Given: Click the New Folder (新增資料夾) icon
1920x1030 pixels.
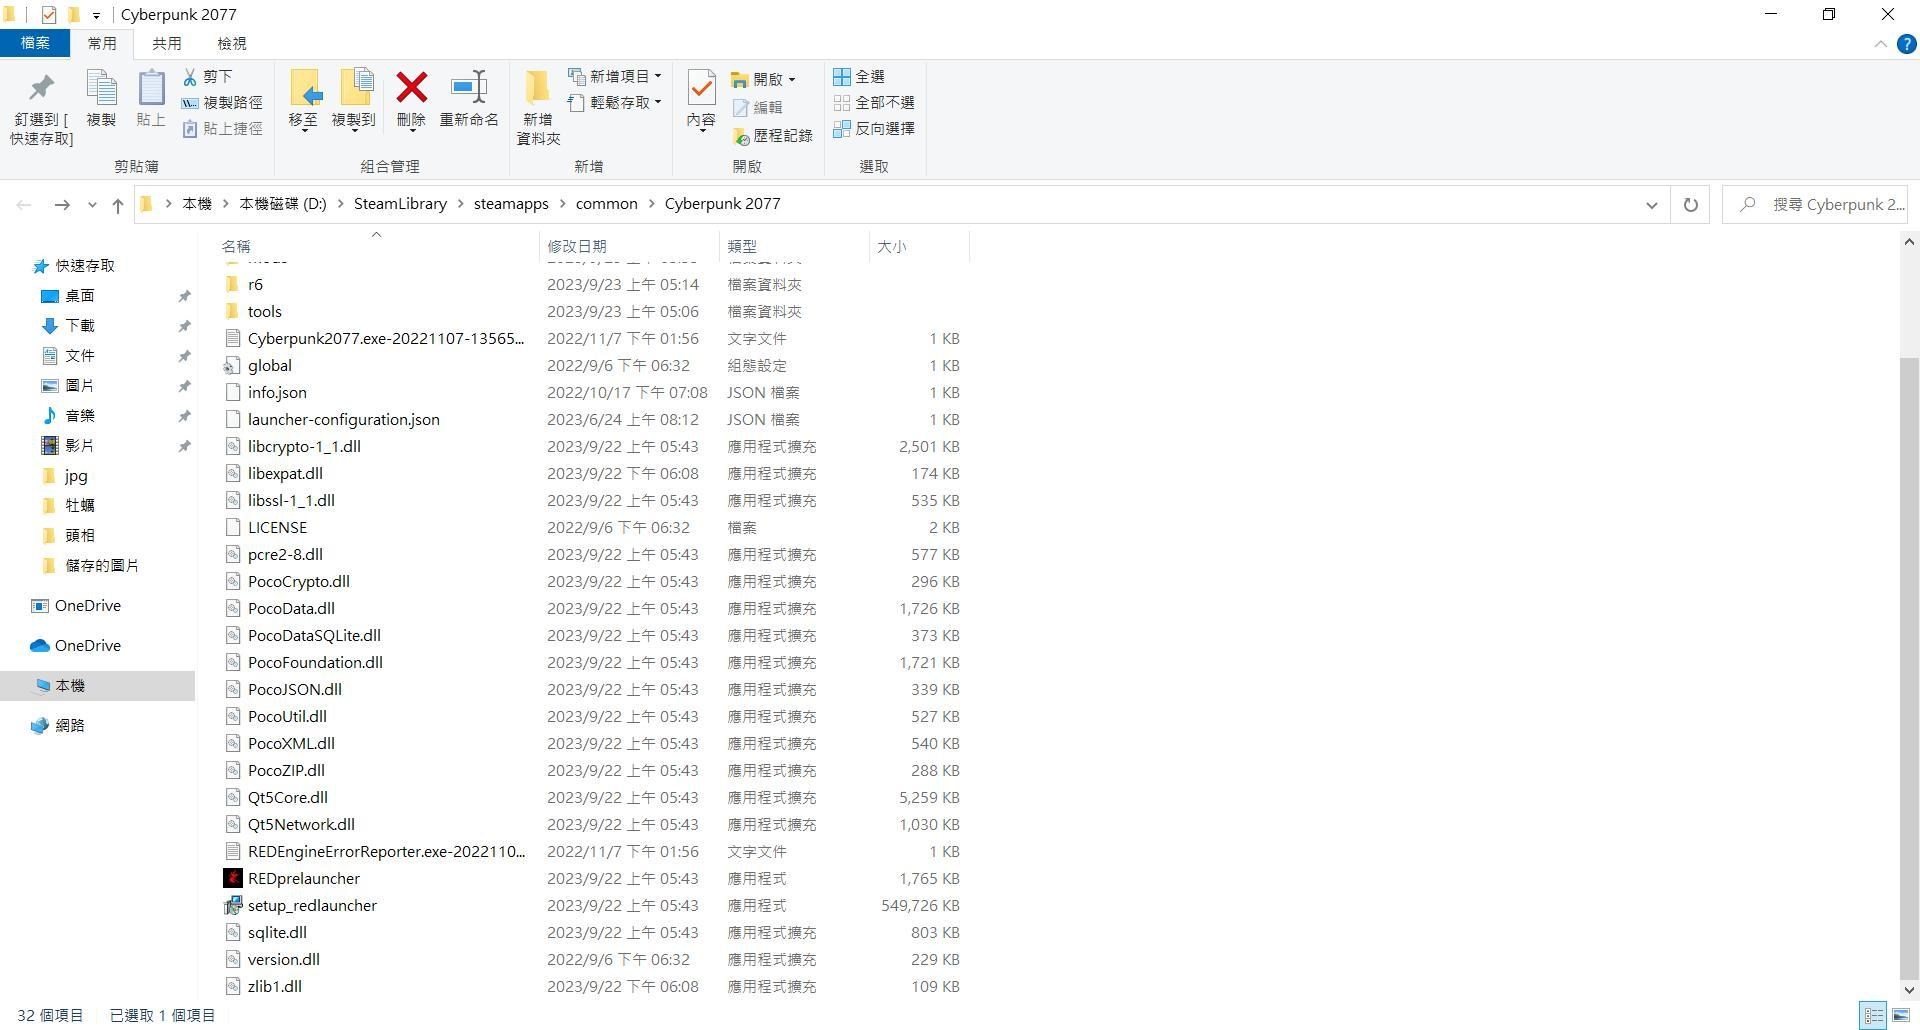Looking at the screenshot, I should tap(538, 89).
